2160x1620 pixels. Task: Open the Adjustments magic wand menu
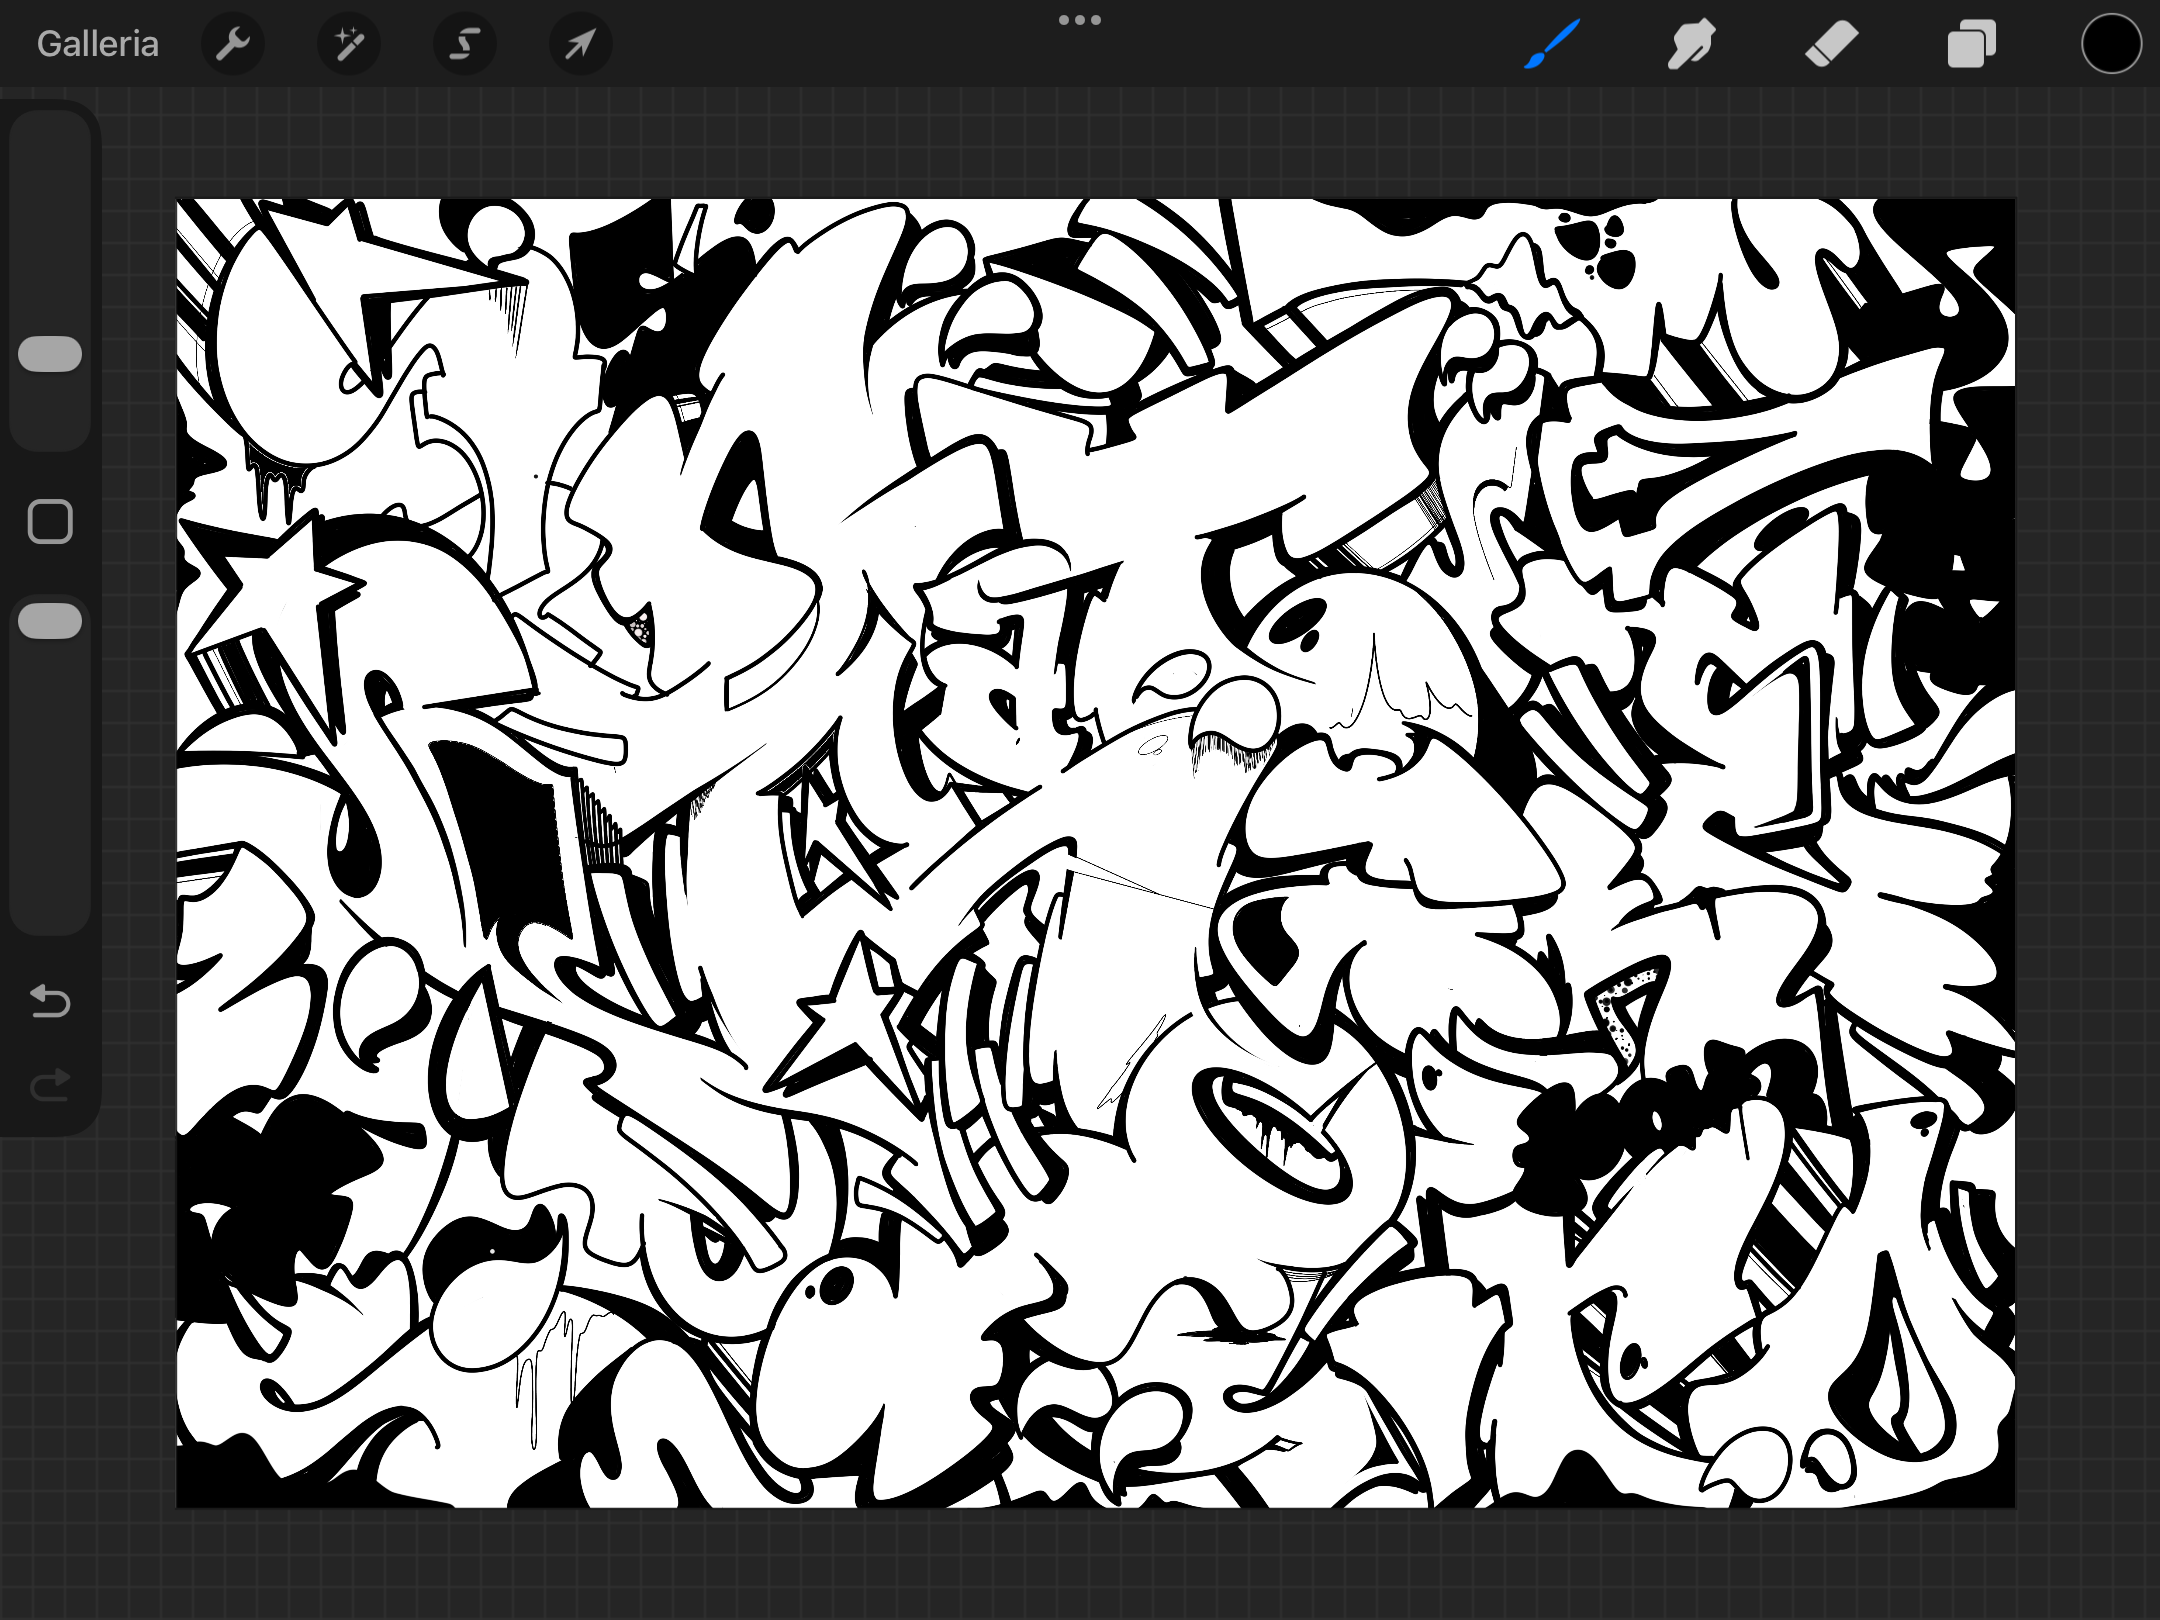pos(349,44)
